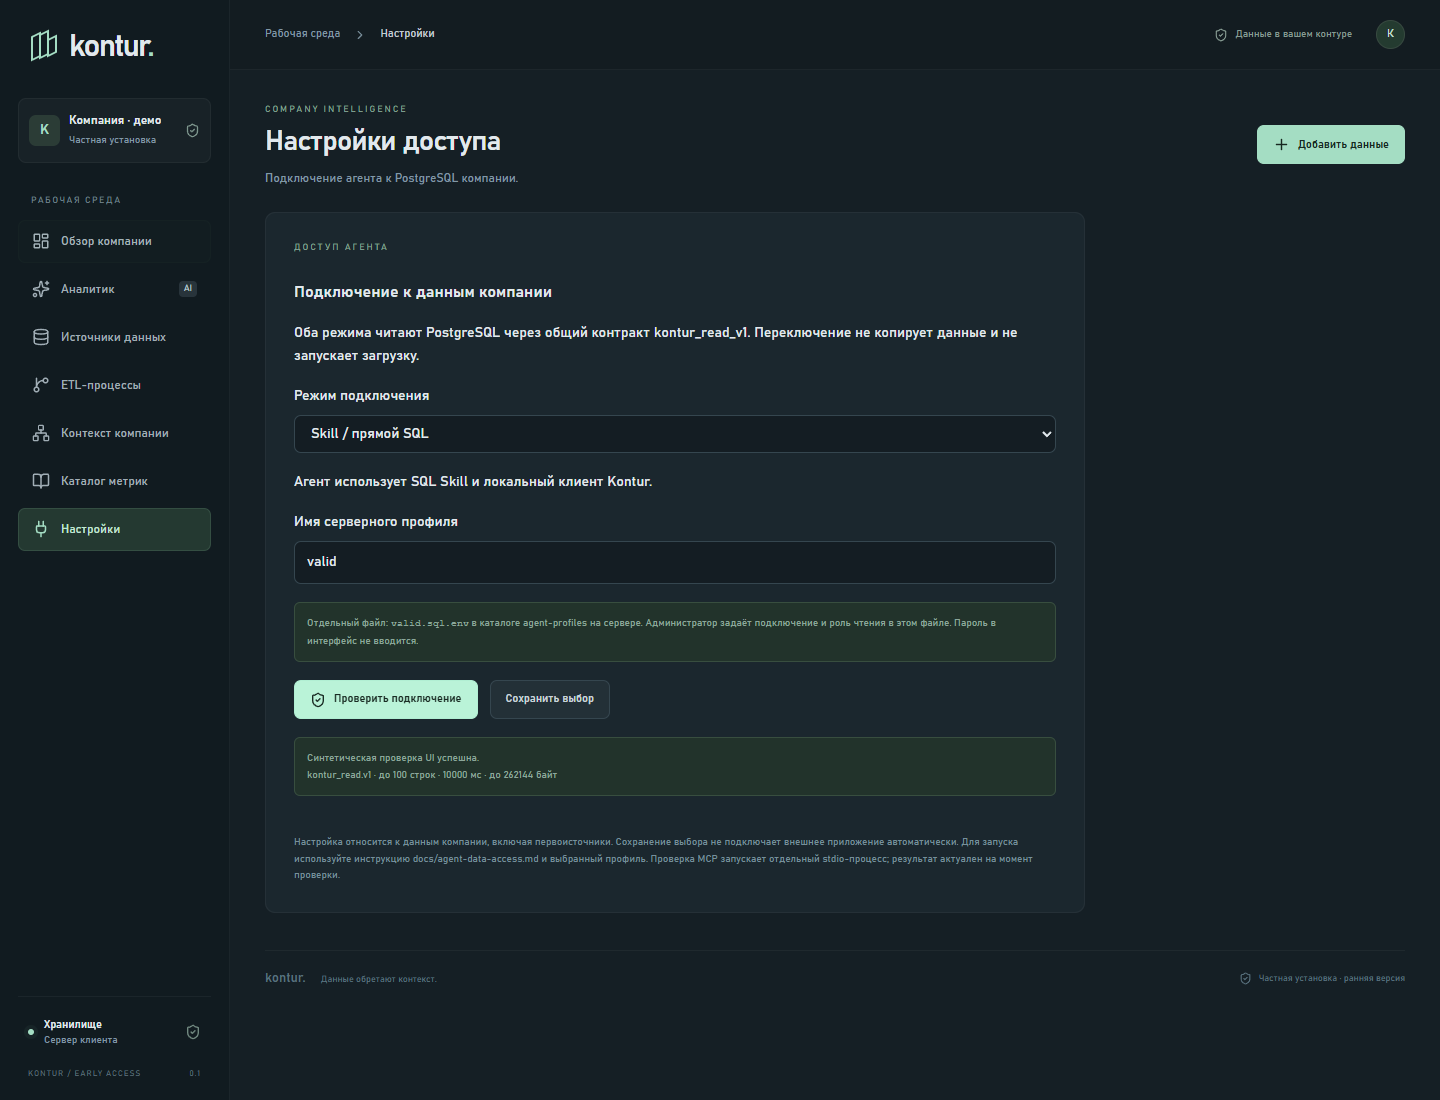
Task: Click the breadcrumb chevron separator
Action: click(x=360, y=35)
